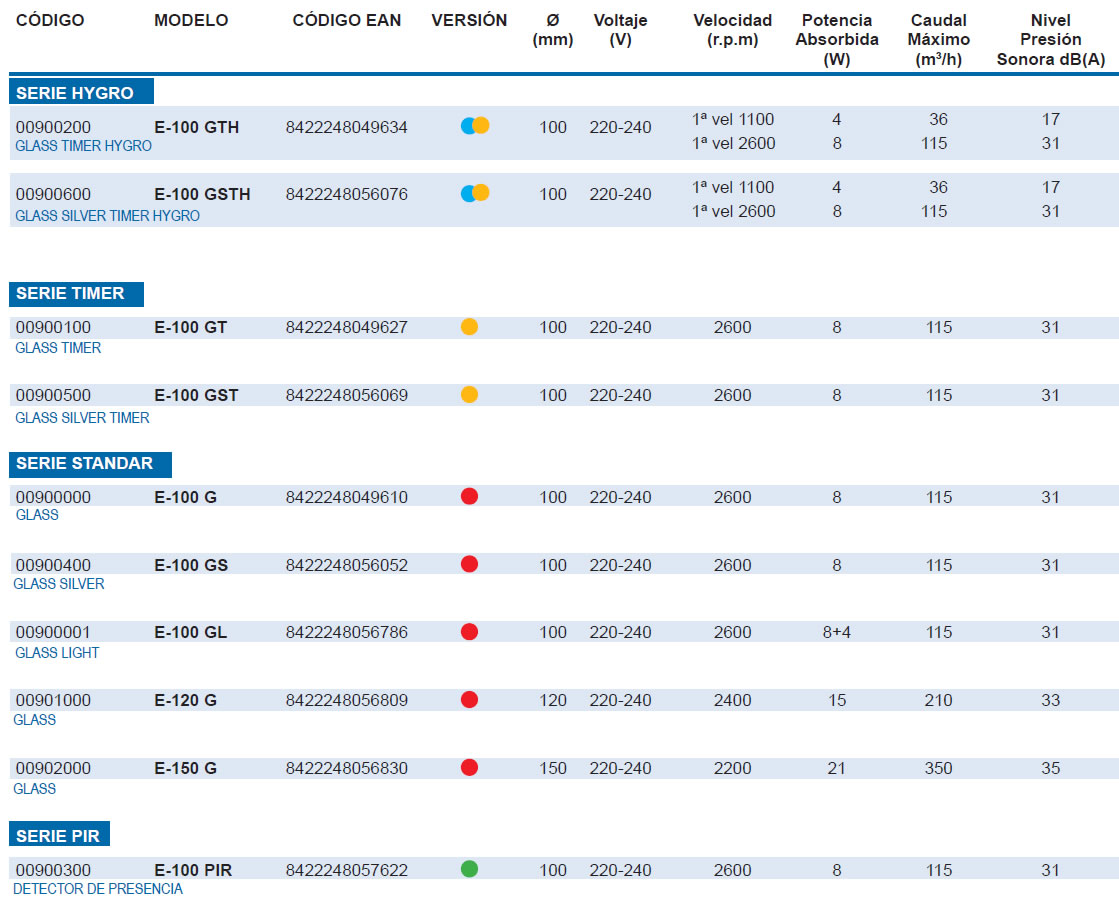
Task: Click product code 00900500
Action: pos(54,395)
